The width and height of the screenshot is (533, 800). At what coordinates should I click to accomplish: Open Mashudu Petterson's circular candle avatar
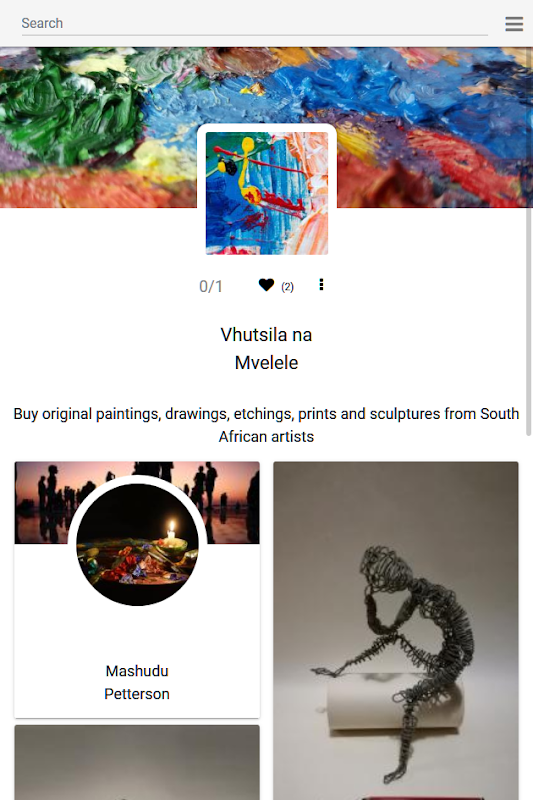(x=137, y=544)
